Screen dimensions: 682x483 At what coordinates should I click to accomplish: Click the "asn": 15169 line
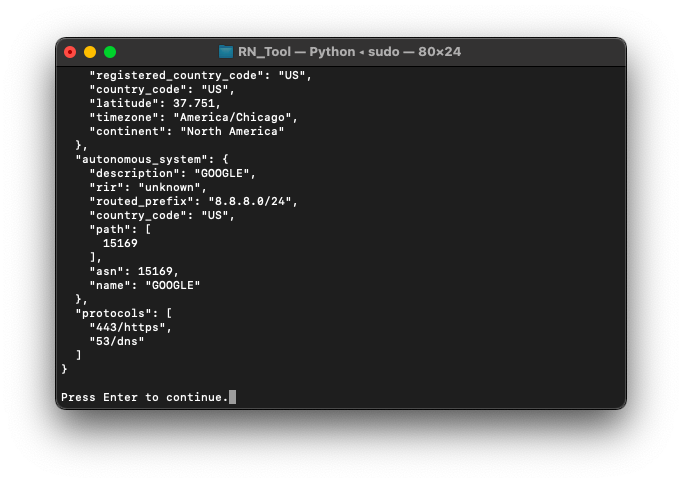(134, 272)
